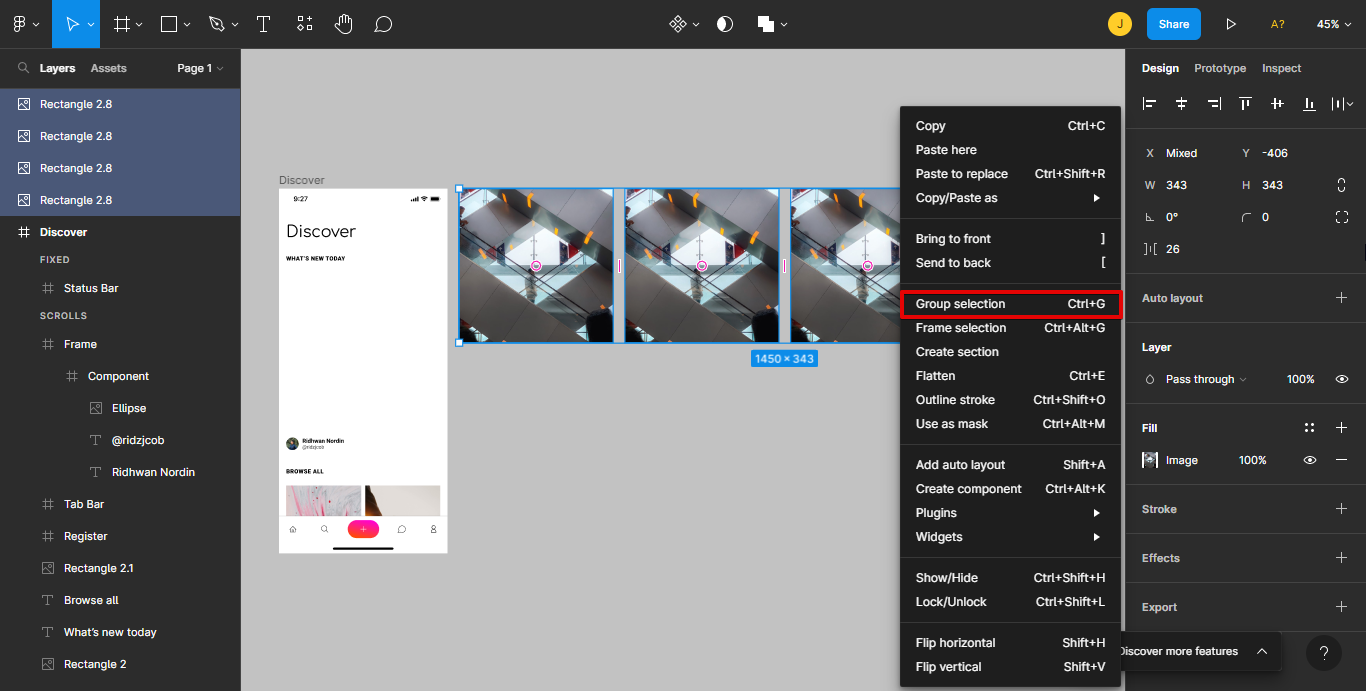Open the Figma main menu

coord(19,24)
